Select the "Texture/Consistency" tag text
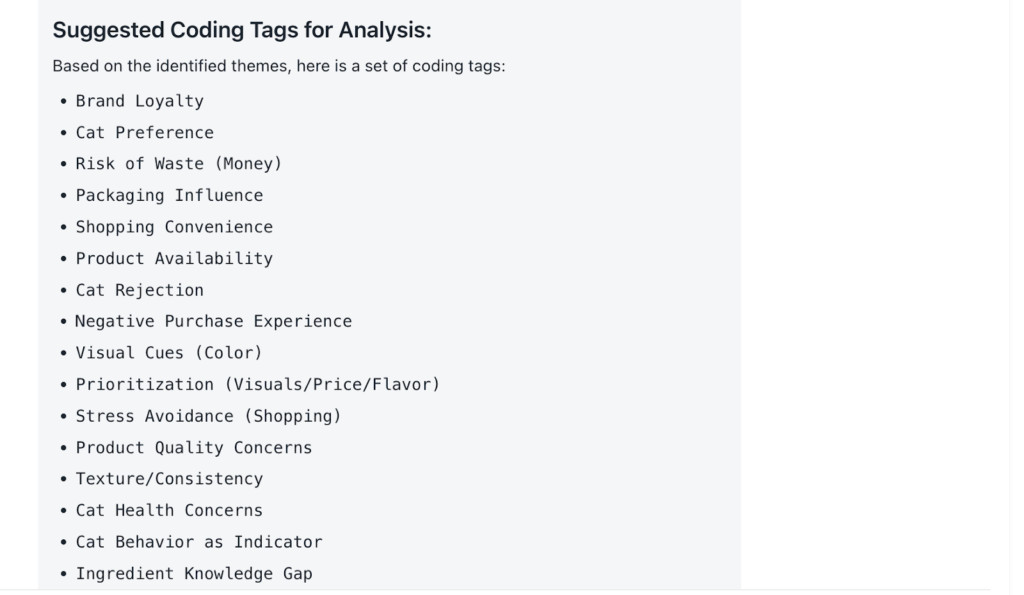Screen dimensions: 1024x595 [169, 479]
